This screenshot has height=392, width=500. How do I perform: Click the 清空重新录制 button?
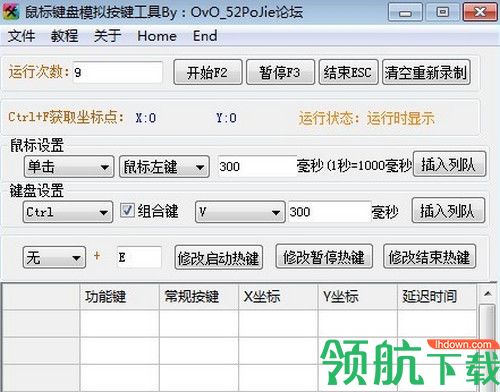(426, 72)
